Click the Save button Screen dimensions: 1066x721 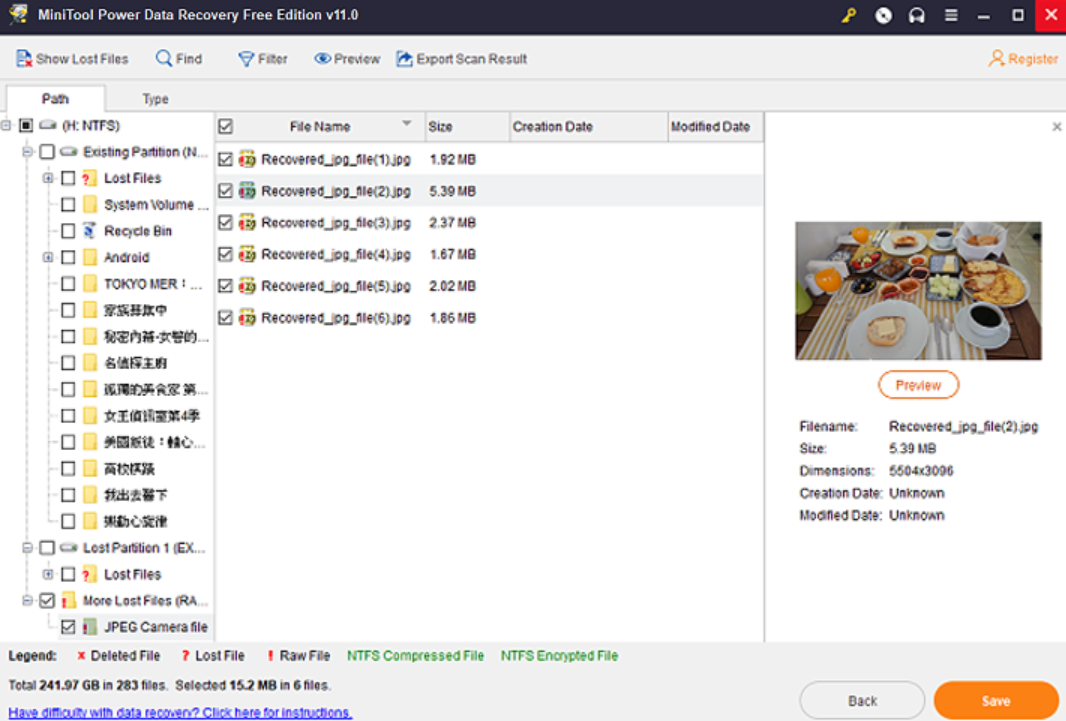coord(996,701)
